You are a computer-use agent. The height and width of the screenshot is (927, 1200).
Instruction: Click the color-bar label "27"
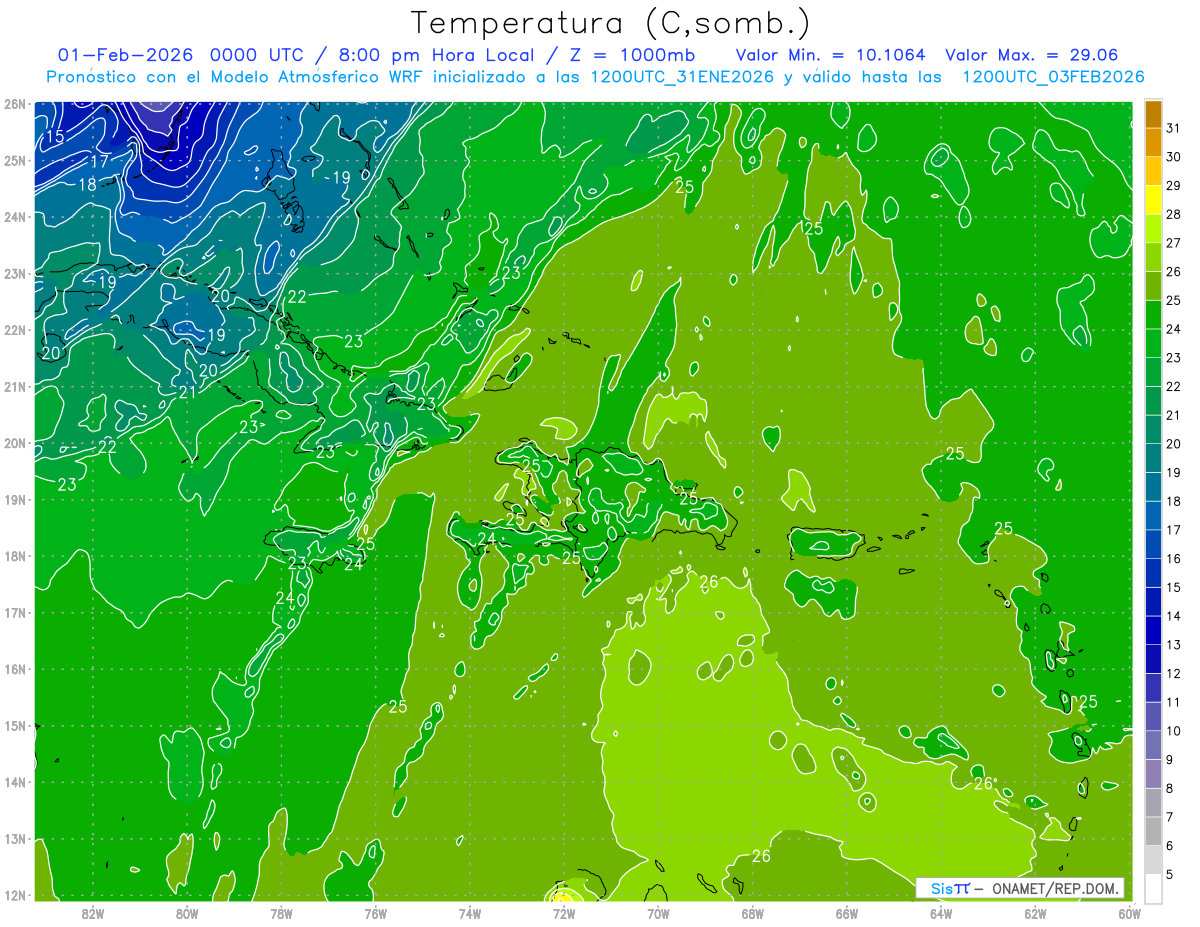click(1173, 243)
